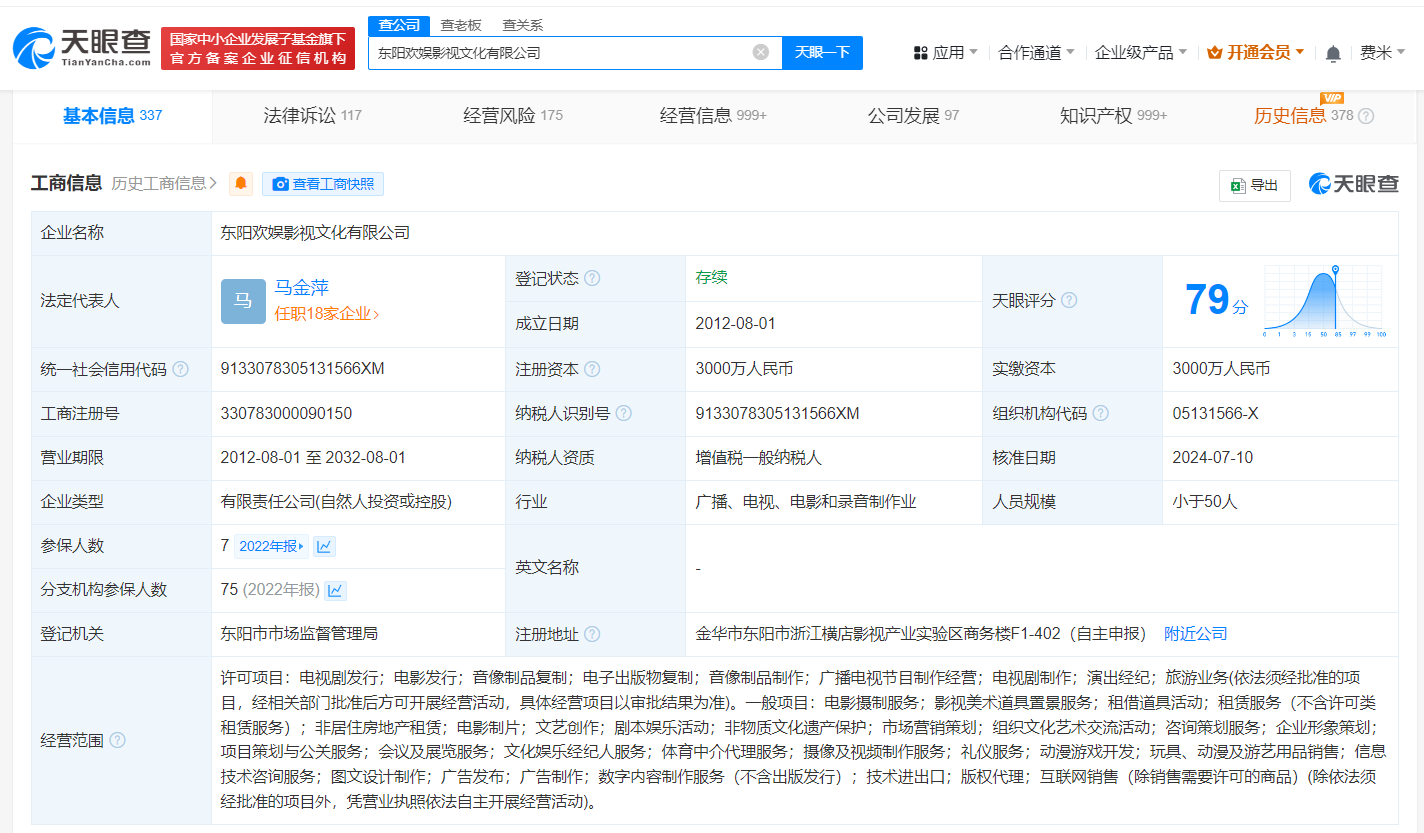
Task: Click the Excel 导出 export icon
Action: 1254,186
